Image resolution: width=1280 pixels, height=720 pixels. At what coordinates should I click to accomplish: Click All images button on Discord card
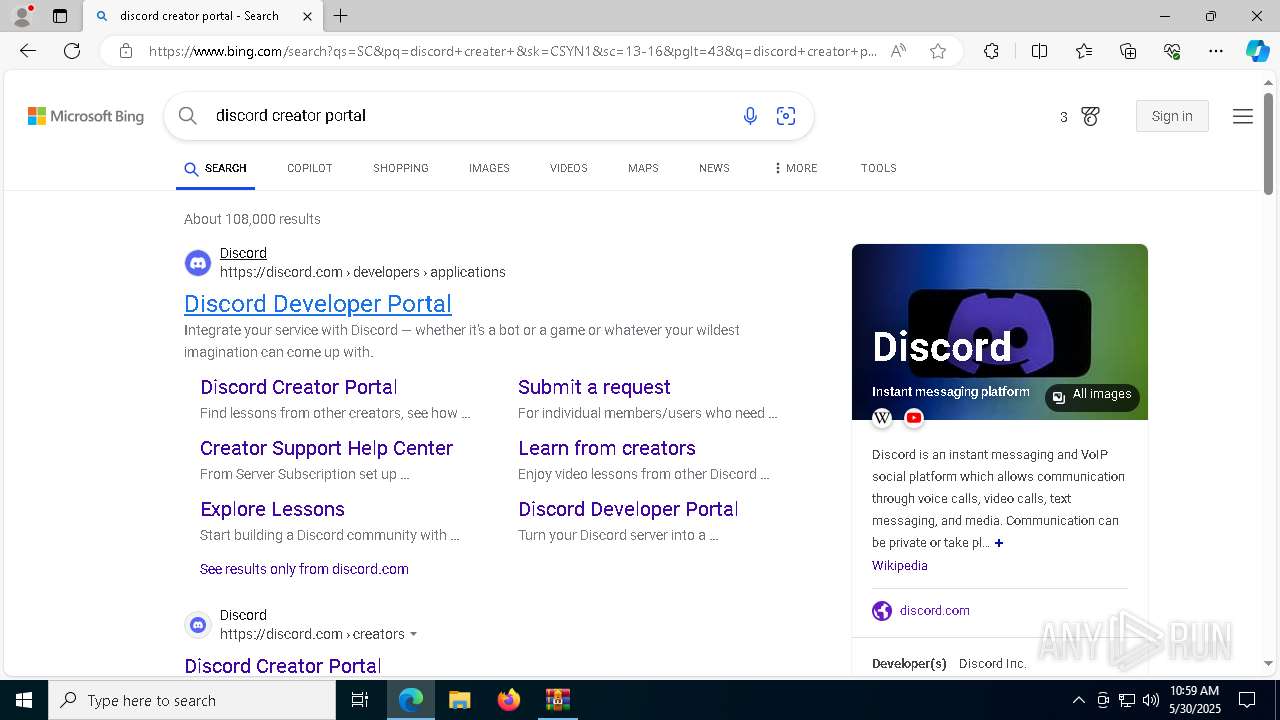pyautogui.click(x=1092, y=395)
